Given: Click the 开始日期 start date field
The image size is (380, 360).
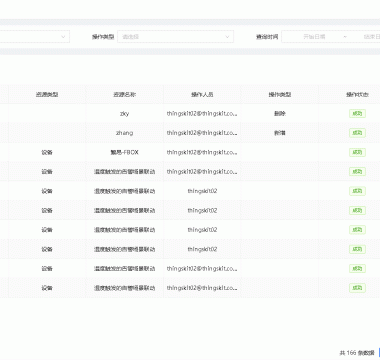Looking at the screenshot, I should coord(314,37).
